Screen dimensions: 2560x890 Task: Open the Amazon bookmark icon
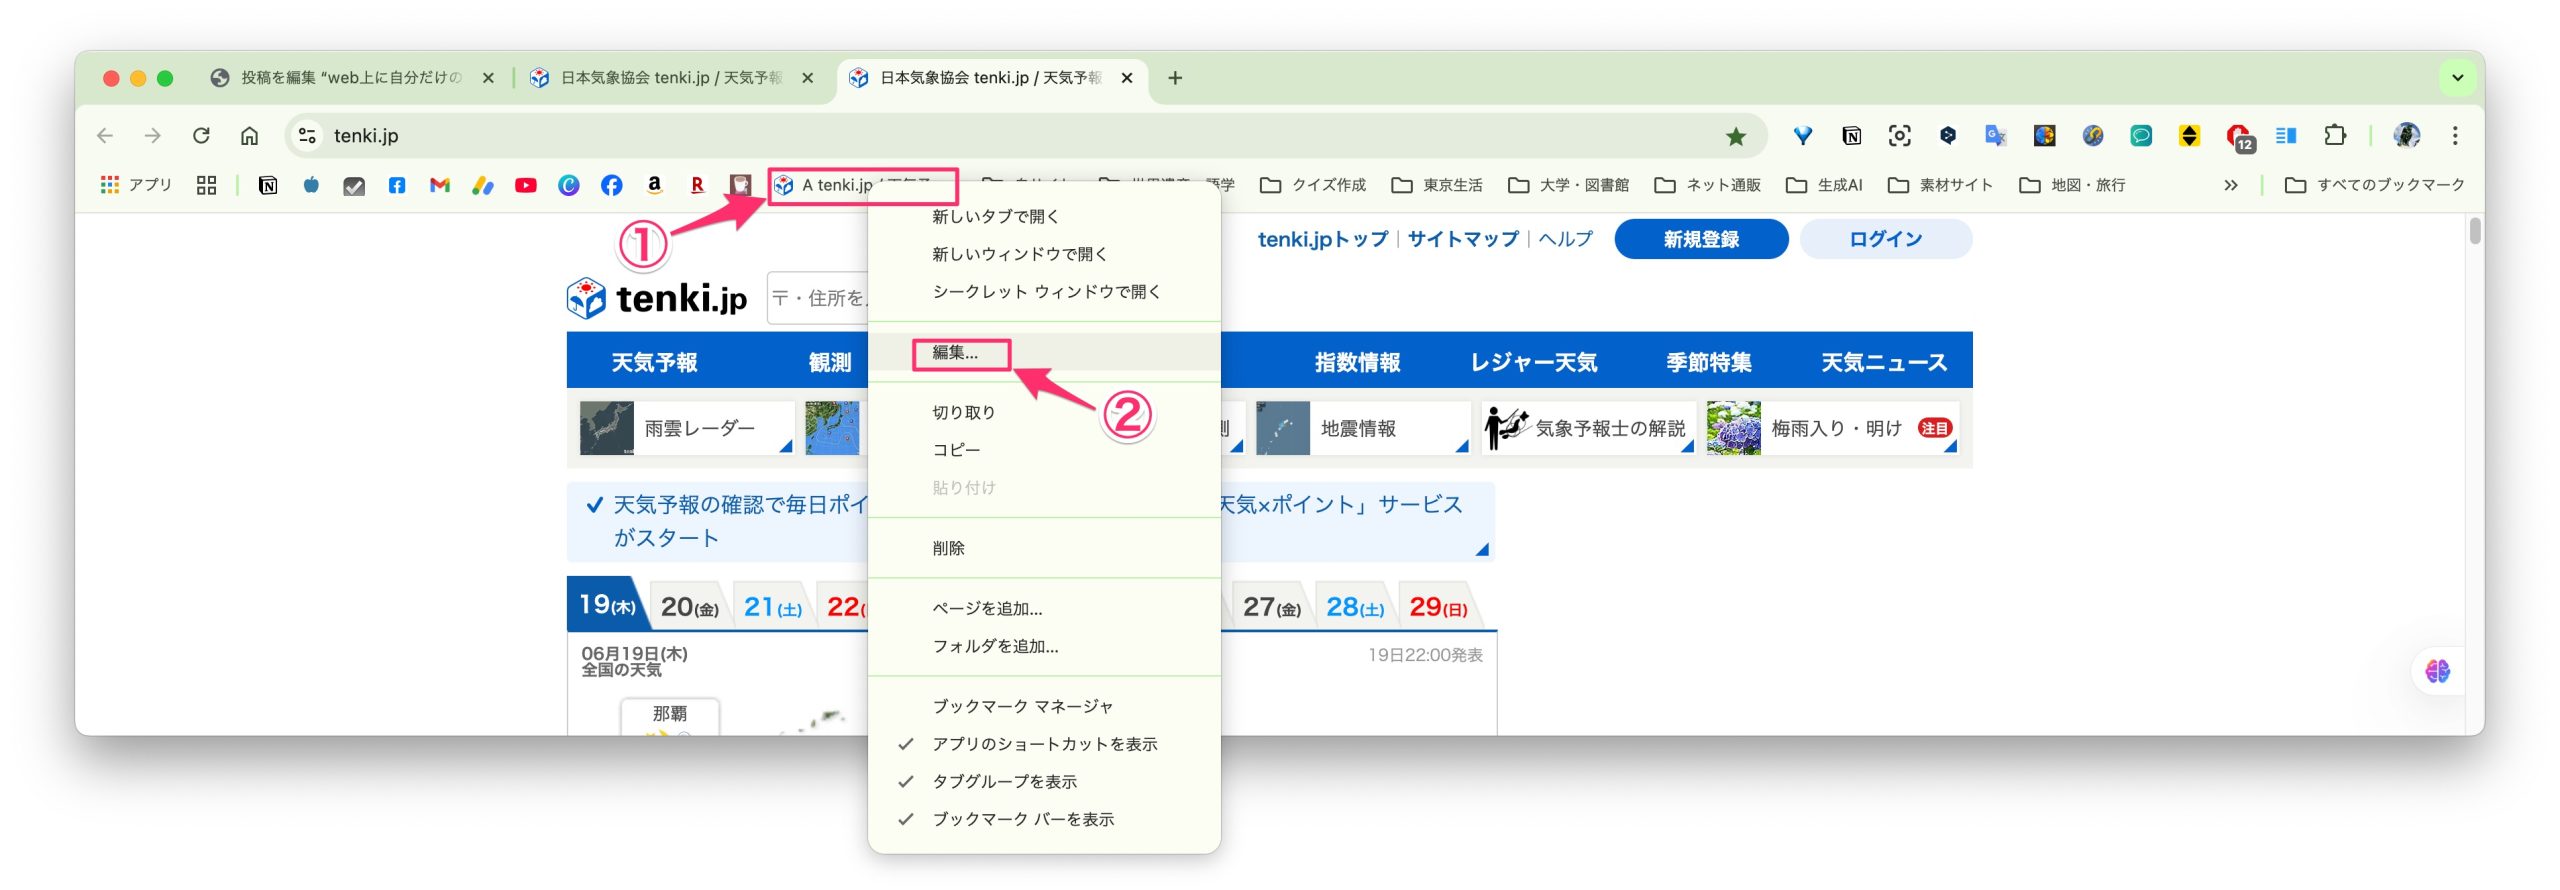655,185
